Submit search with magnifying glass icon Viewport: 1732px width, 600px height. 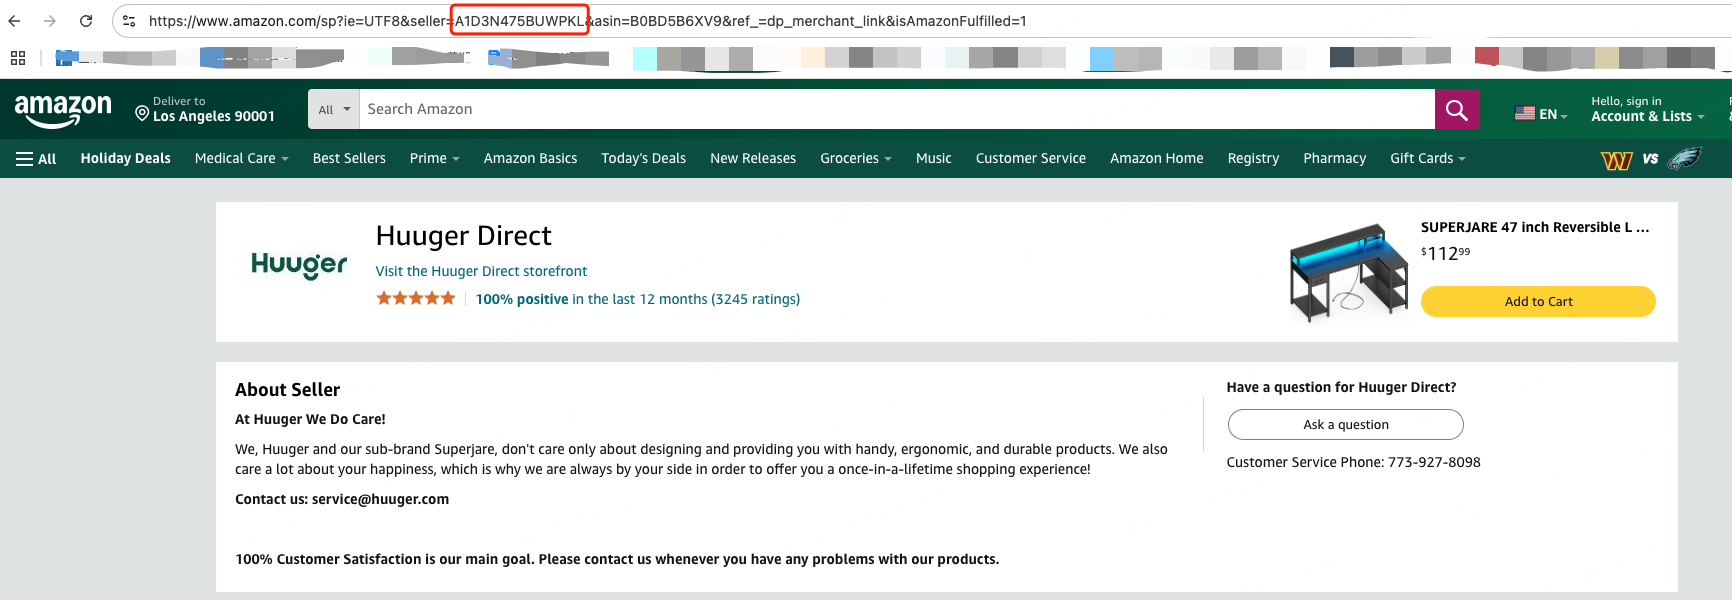(x=1457, y=109)
